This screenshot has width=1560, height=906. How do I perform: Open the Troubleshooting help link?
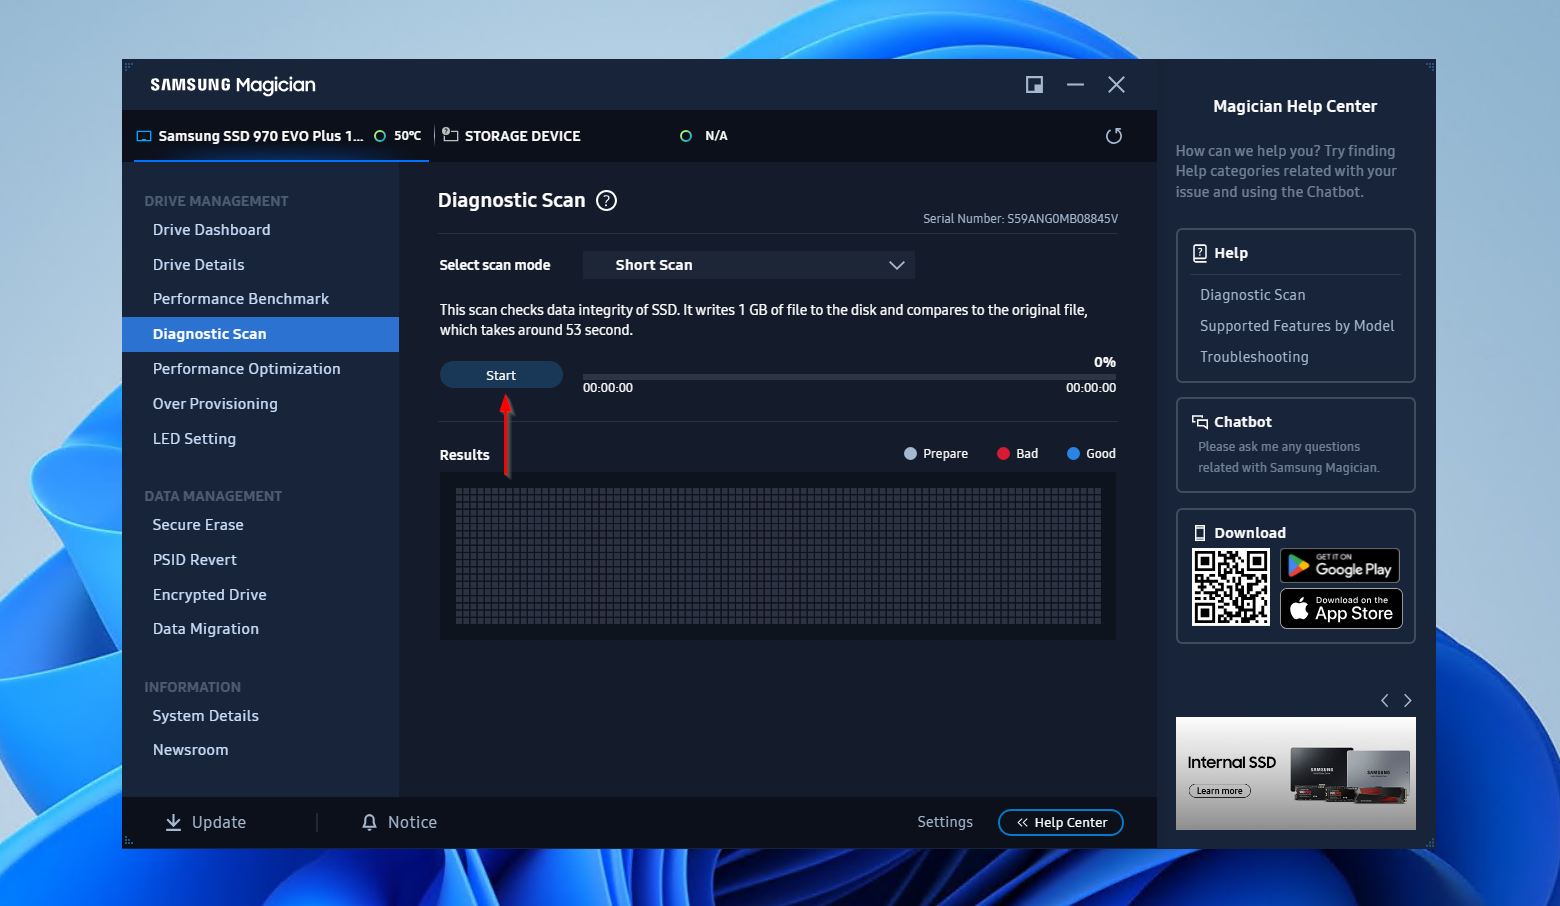1254,357
